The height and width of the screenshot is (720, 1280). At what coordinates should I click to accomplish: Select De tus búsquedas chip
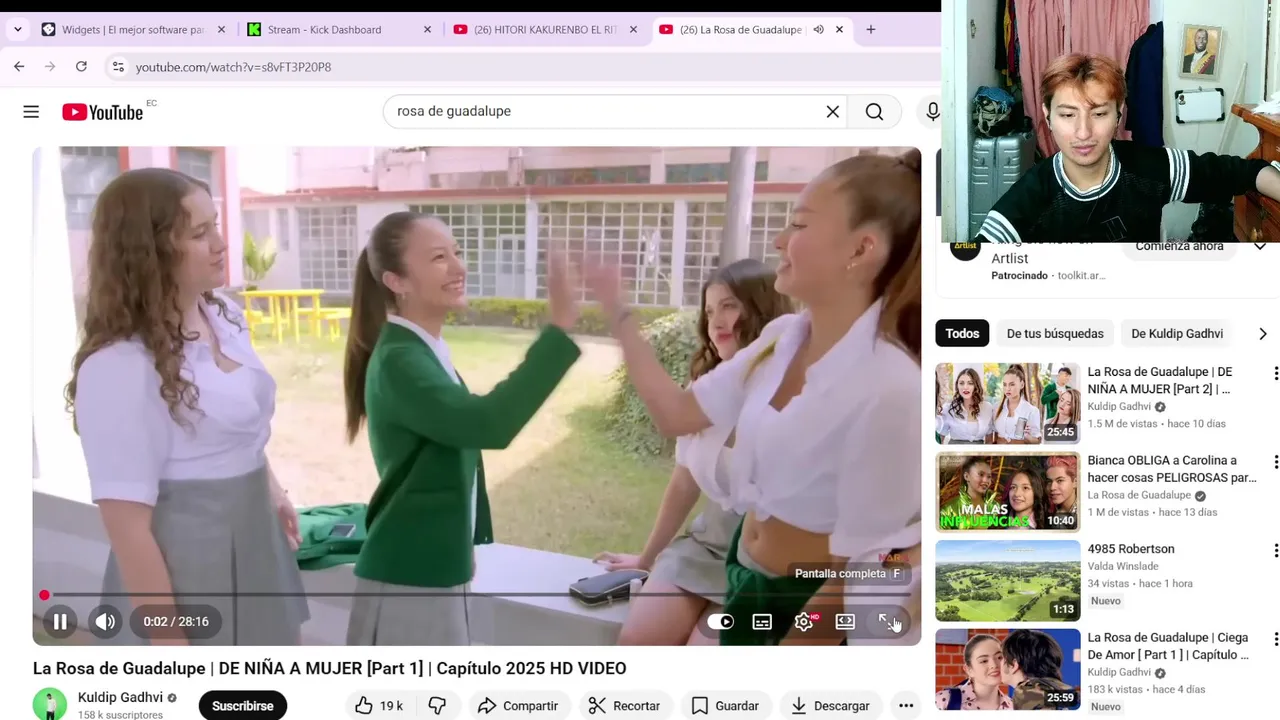coord(1055,333)
